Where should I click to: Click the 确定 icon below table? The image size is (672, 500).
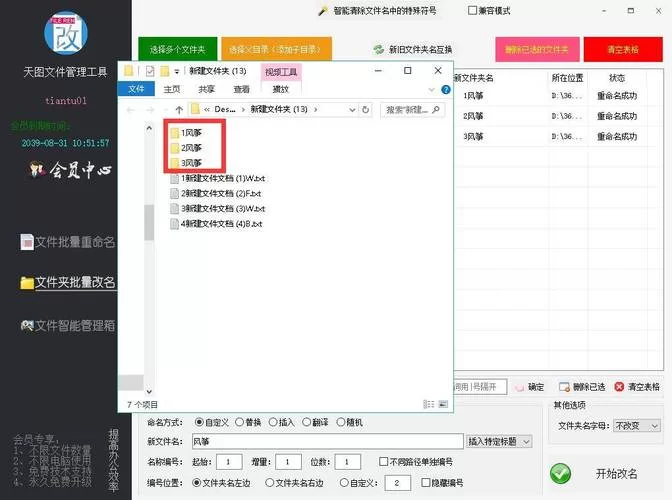tap(519, 387)
